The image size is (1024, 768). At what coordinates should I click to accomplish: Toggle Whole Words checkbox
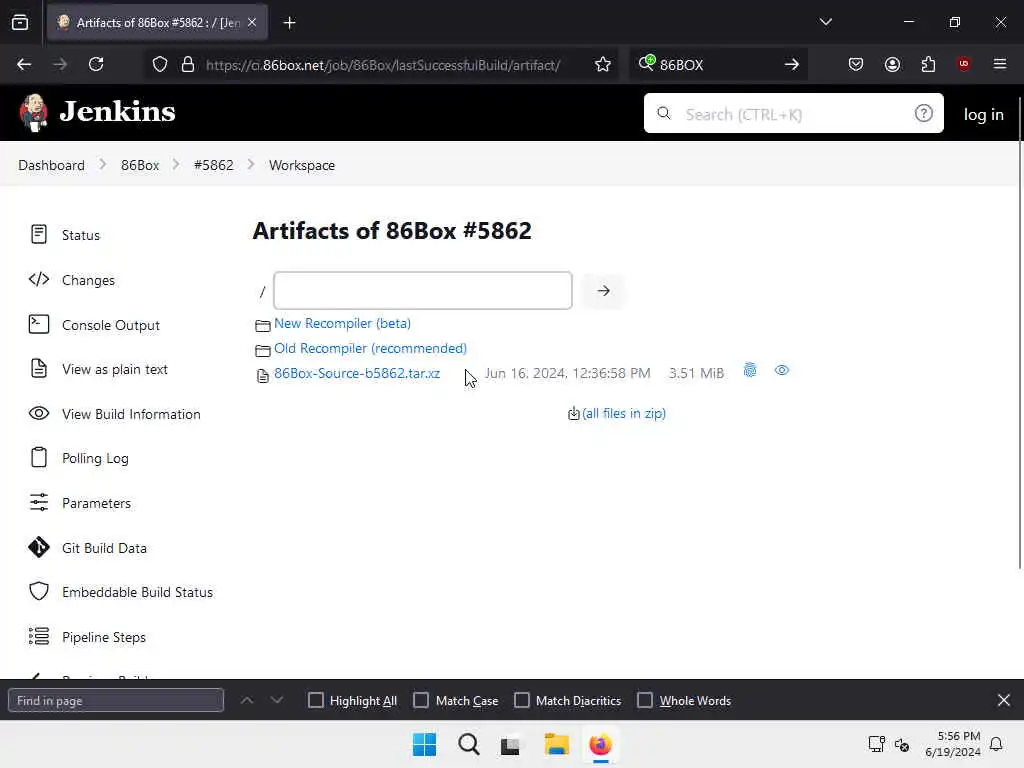pos(645,700)
